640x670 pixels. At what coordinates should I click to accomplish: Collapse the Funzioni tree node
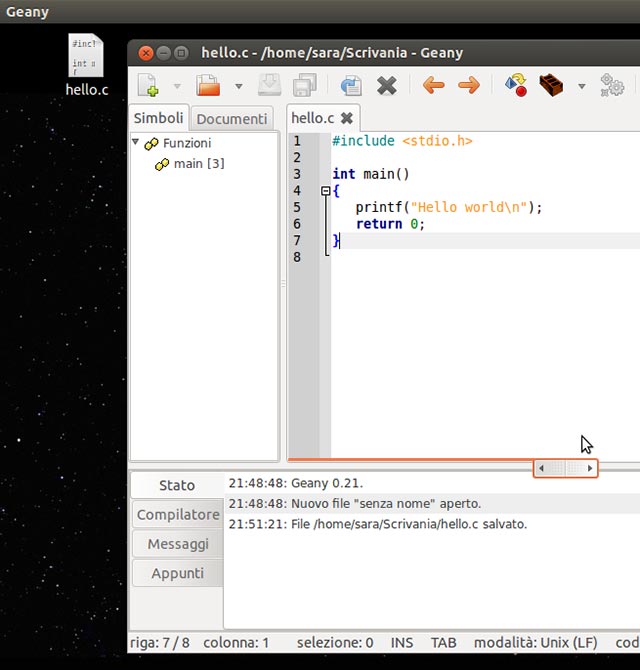[x=136, y=143]
